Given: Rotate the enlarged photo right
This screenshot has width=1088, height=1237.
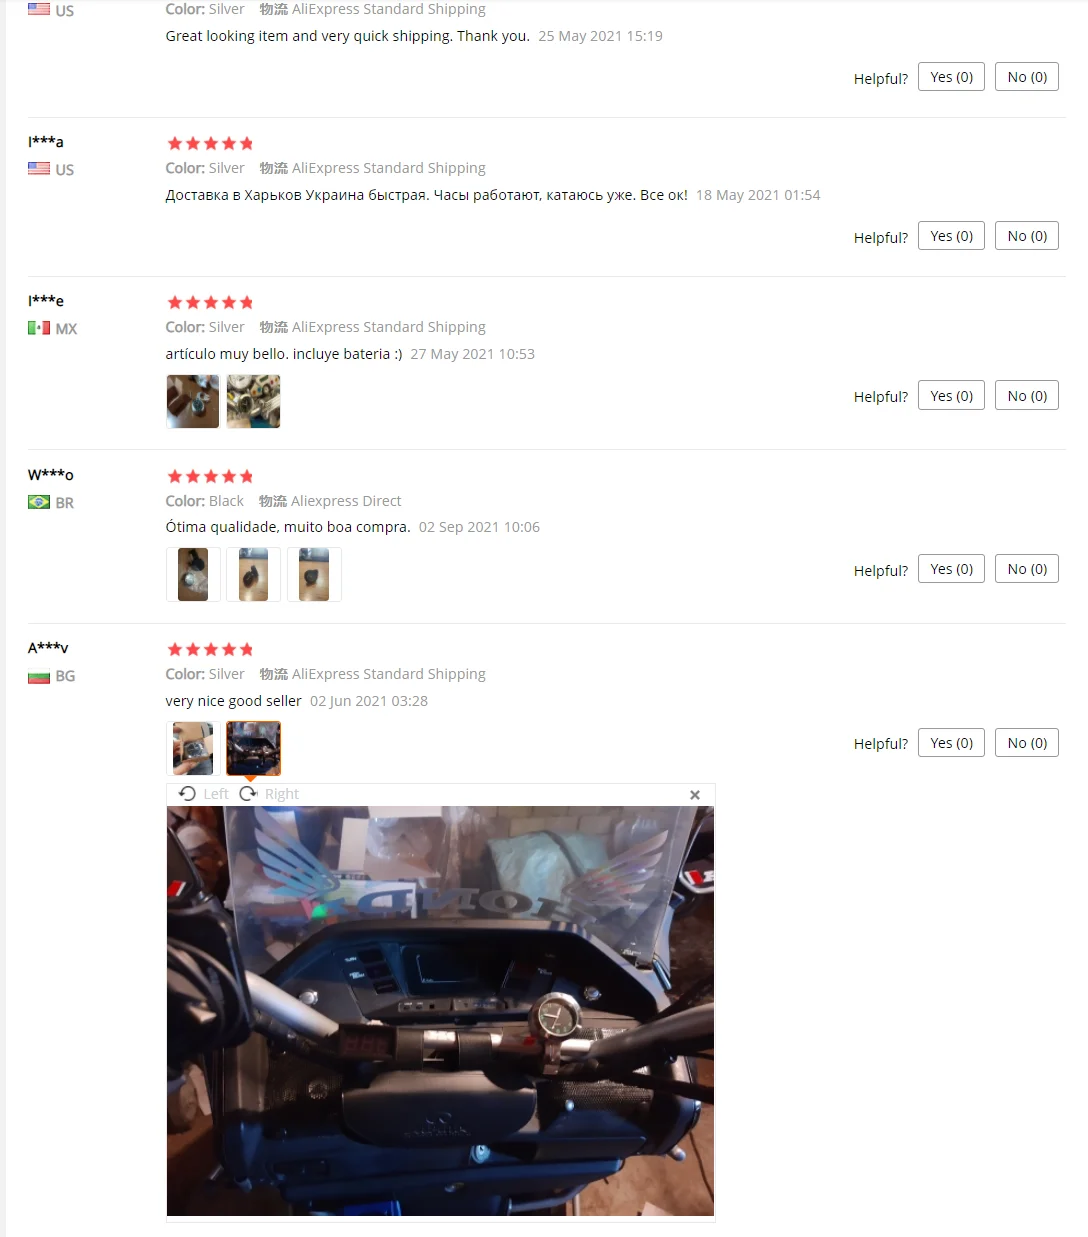Looking at the screenshot, I should [269, 794].
